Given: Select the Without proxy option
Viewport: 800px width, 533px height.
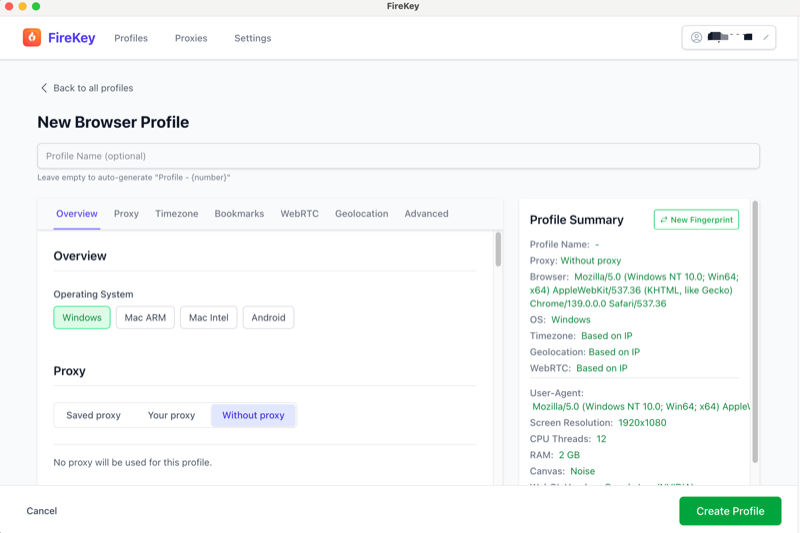Looking at the screenshot, I should click(x=253, y=415).
